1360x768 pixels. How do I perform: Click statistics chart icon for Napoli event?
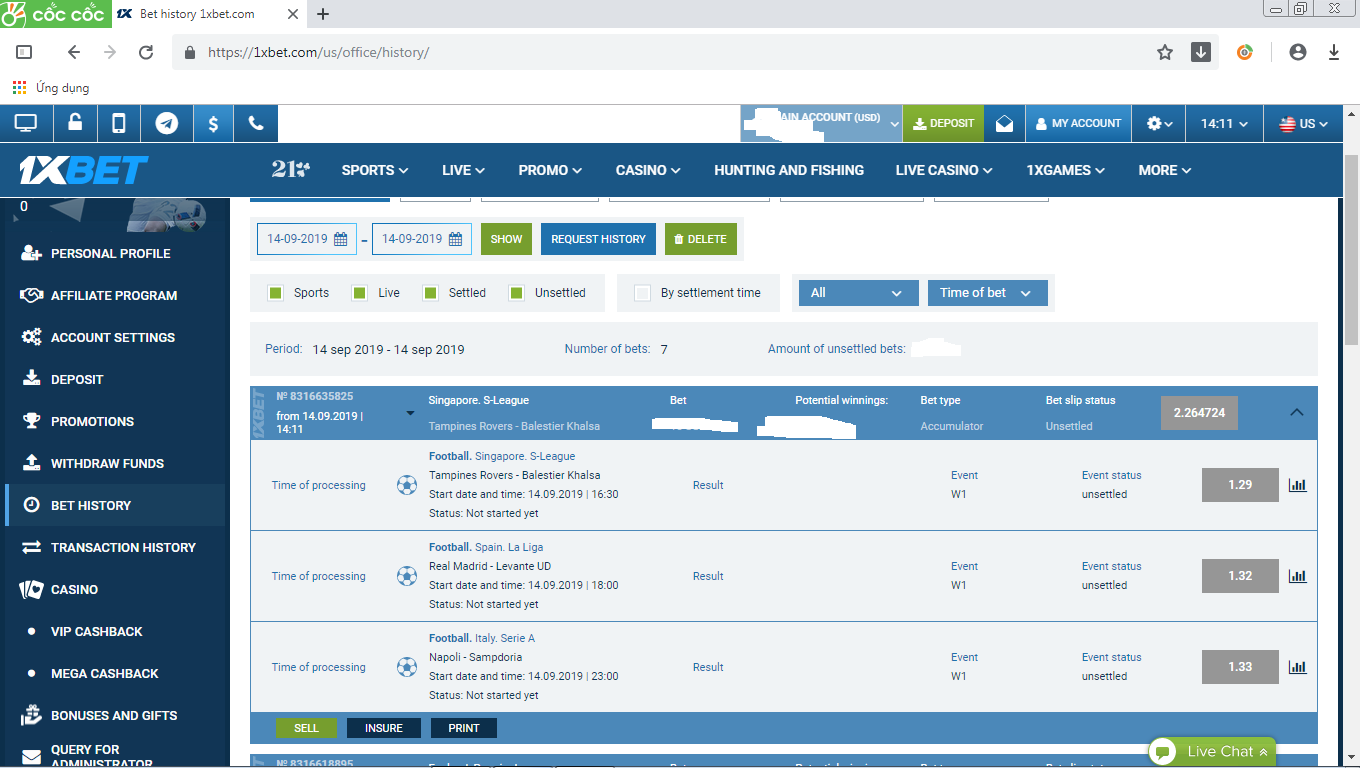pyautogui.click(x=1298, y=667)
